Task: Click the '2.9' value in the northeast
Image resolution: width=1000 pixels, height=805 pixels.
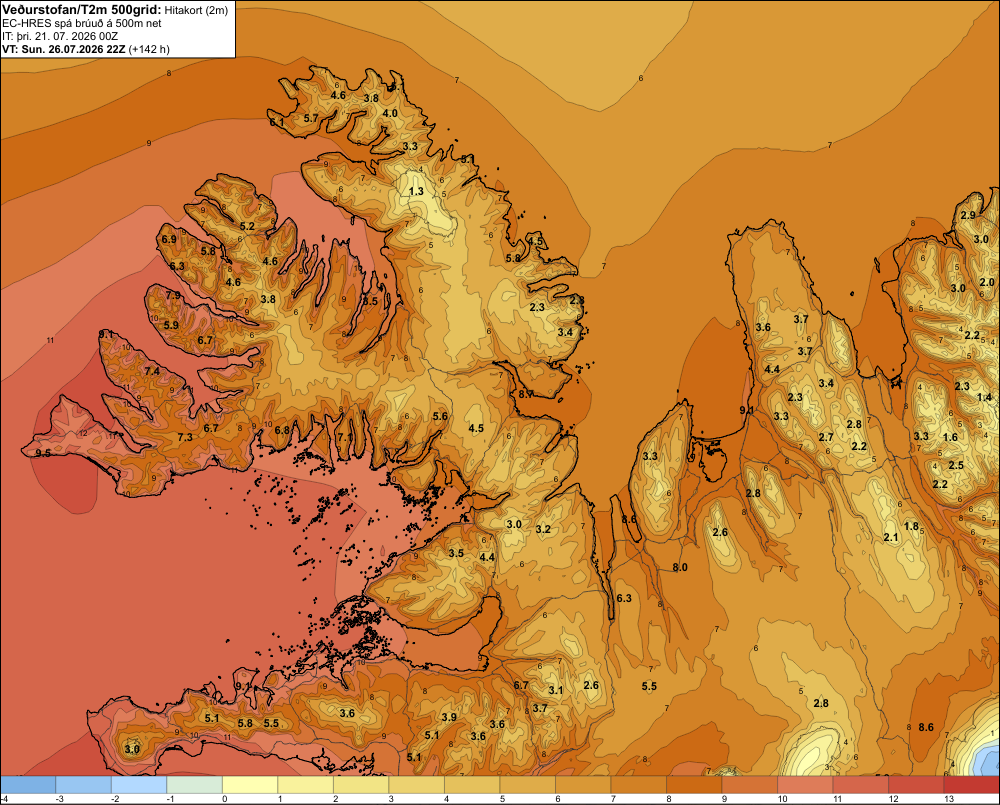Action: [968, 216]
